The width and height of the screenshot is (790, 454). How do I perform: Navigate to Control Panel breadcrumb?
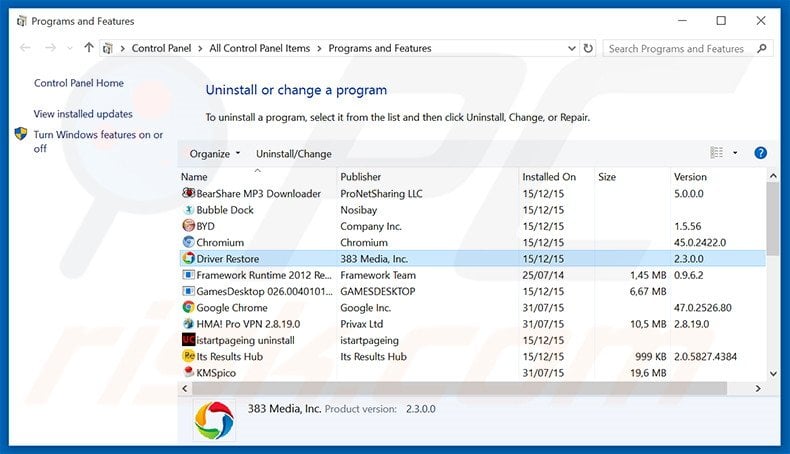(x=161, y=48)
